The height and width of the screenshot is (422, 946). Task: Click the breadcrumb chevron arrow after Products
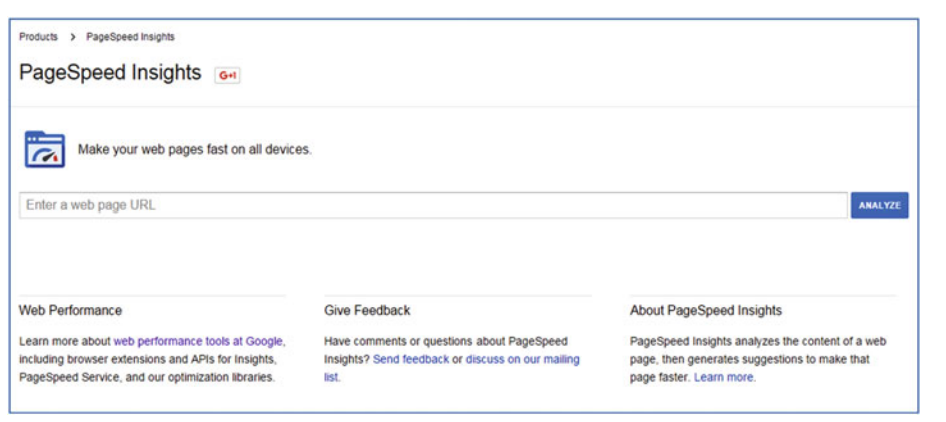click(x=72, y=37)
